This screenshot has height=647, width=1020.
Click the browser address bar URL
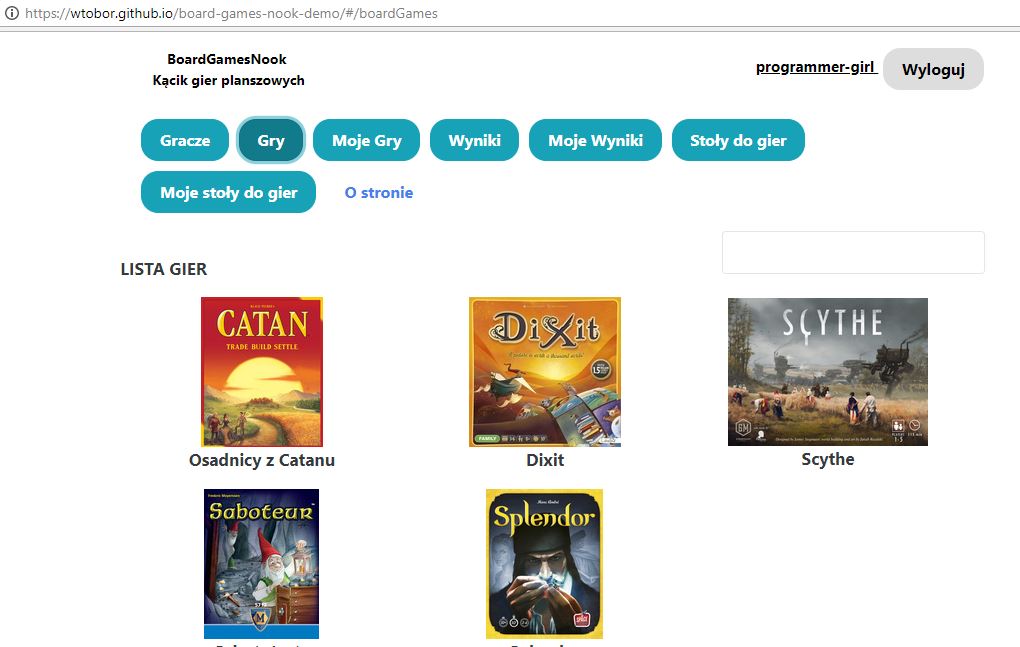pos(231,14)
